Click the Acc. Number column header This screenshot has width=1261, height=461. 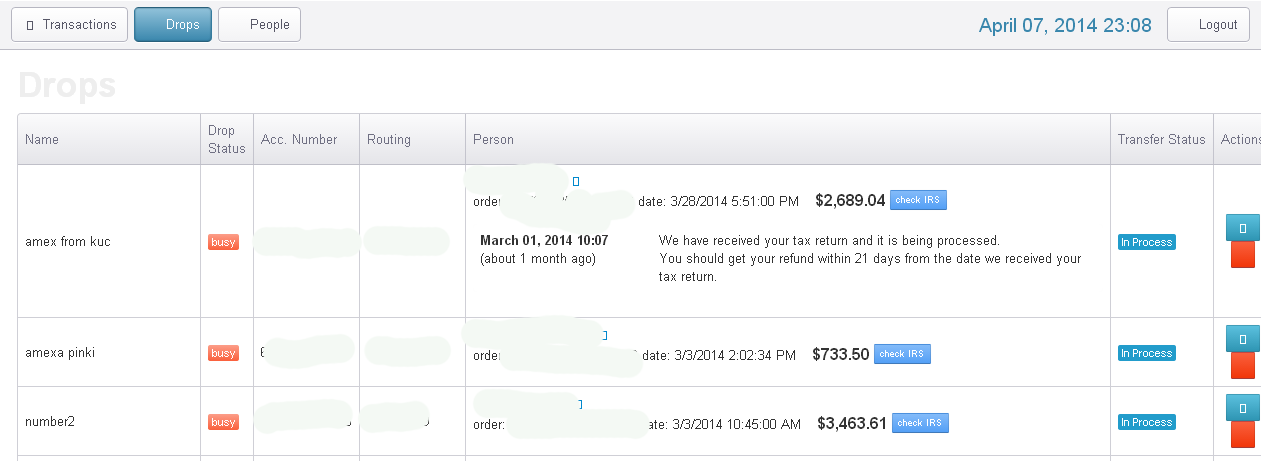tap(306, 140)
